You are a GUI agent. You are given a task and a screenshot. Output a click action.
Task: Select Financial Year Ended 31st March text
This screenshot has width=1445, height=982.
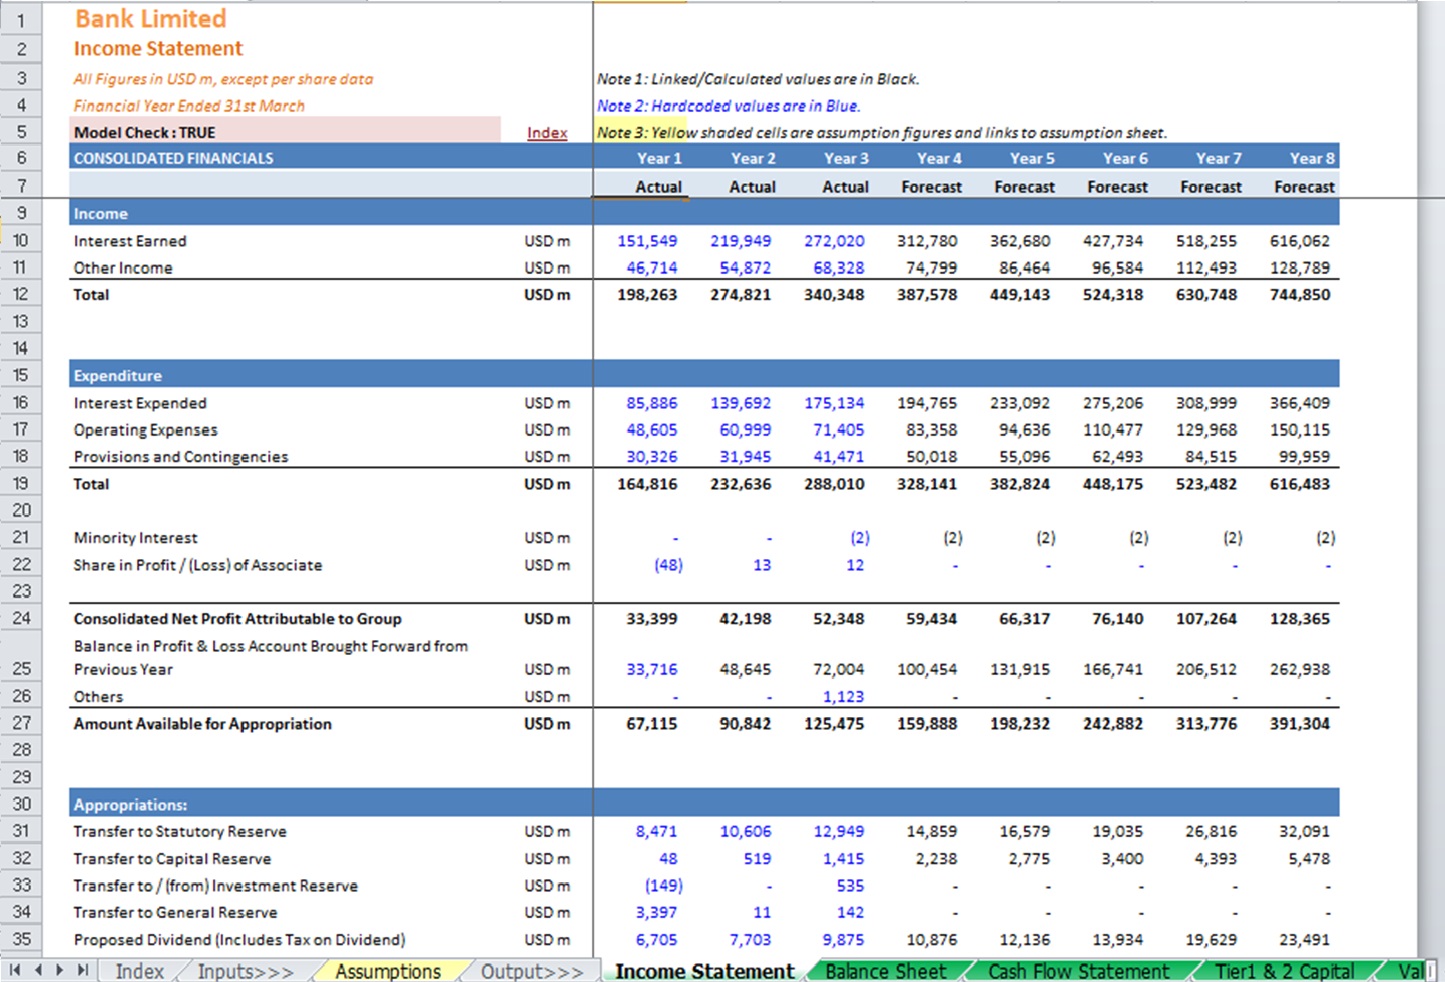point(189,106)
